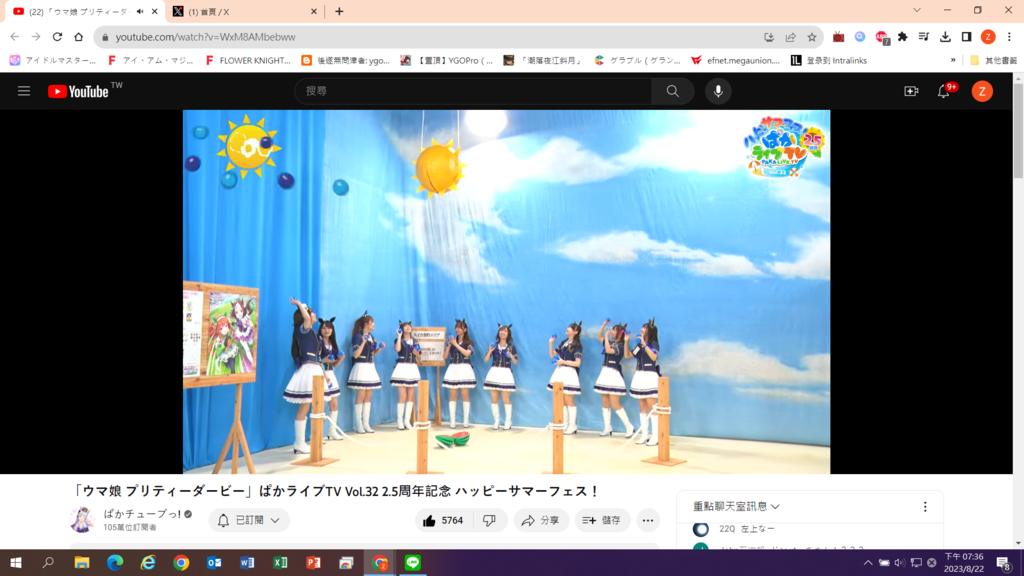Click the Chrome address bar URL
This screenshot has width=1024, height=576.
(205, 37)
